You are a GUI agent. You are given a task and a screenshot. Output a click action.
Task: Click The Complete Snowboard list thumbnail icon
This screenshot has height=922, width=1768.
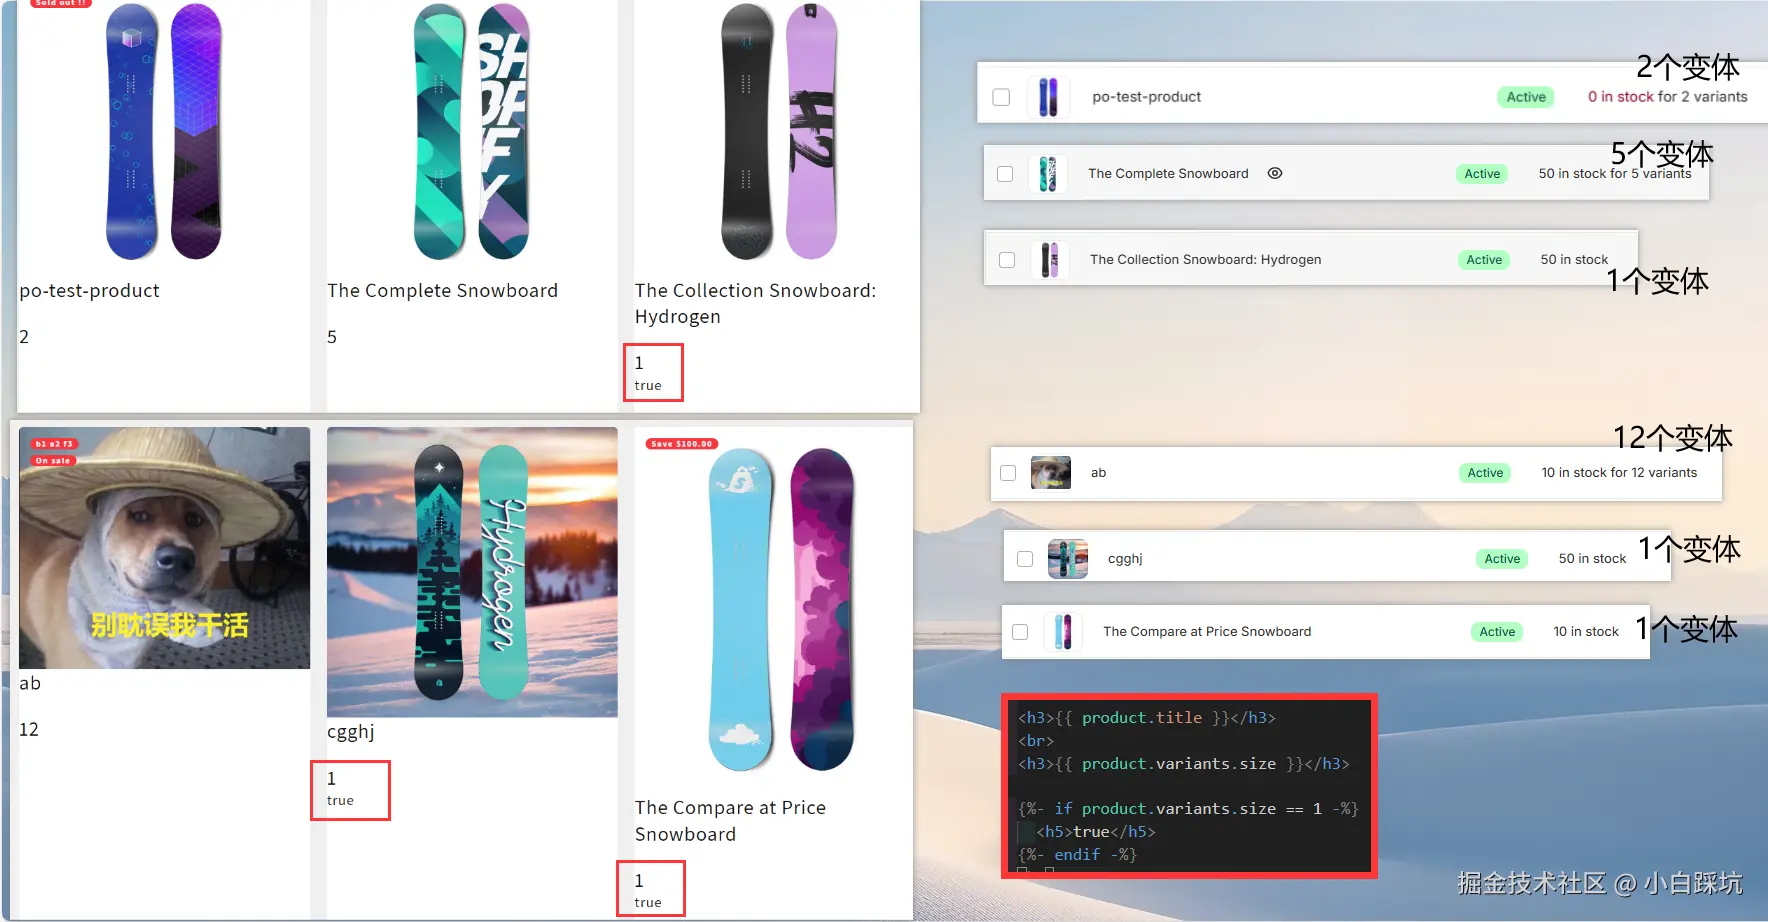(1048, 174)
